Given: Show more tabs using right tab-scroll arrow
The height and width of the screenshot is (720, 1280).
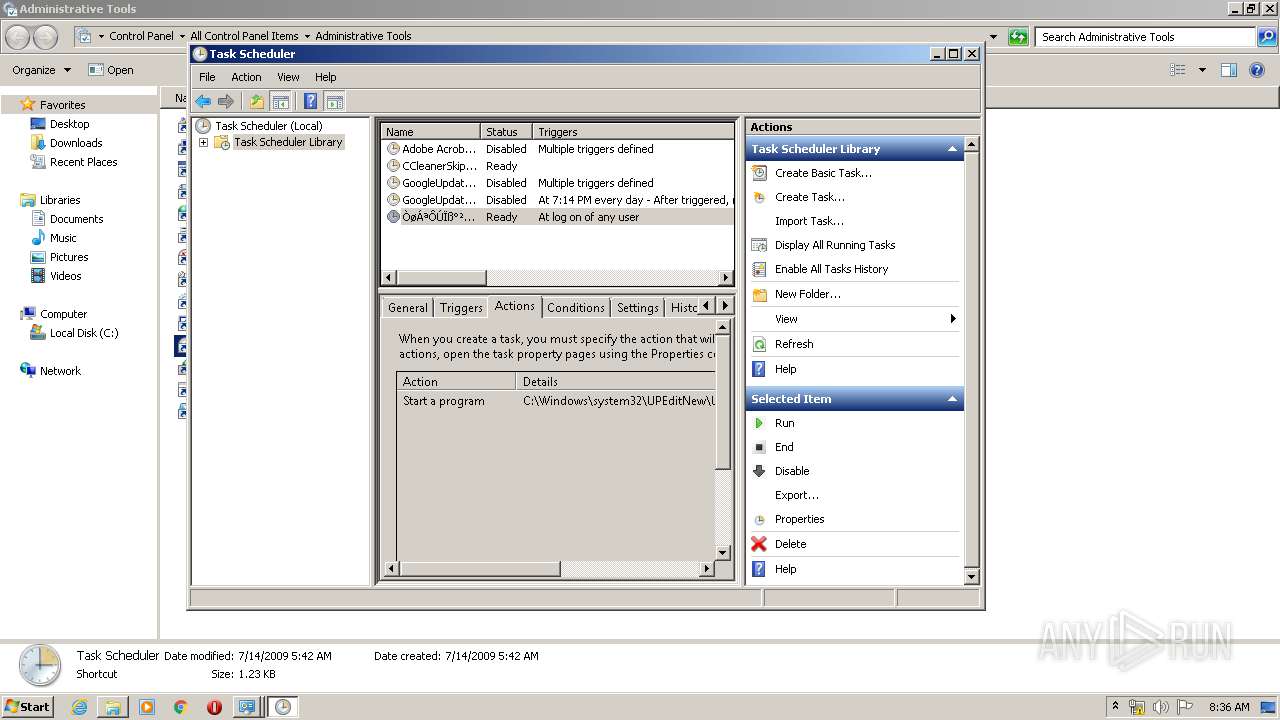Looking at the screenshot, I should coord(725,306).
